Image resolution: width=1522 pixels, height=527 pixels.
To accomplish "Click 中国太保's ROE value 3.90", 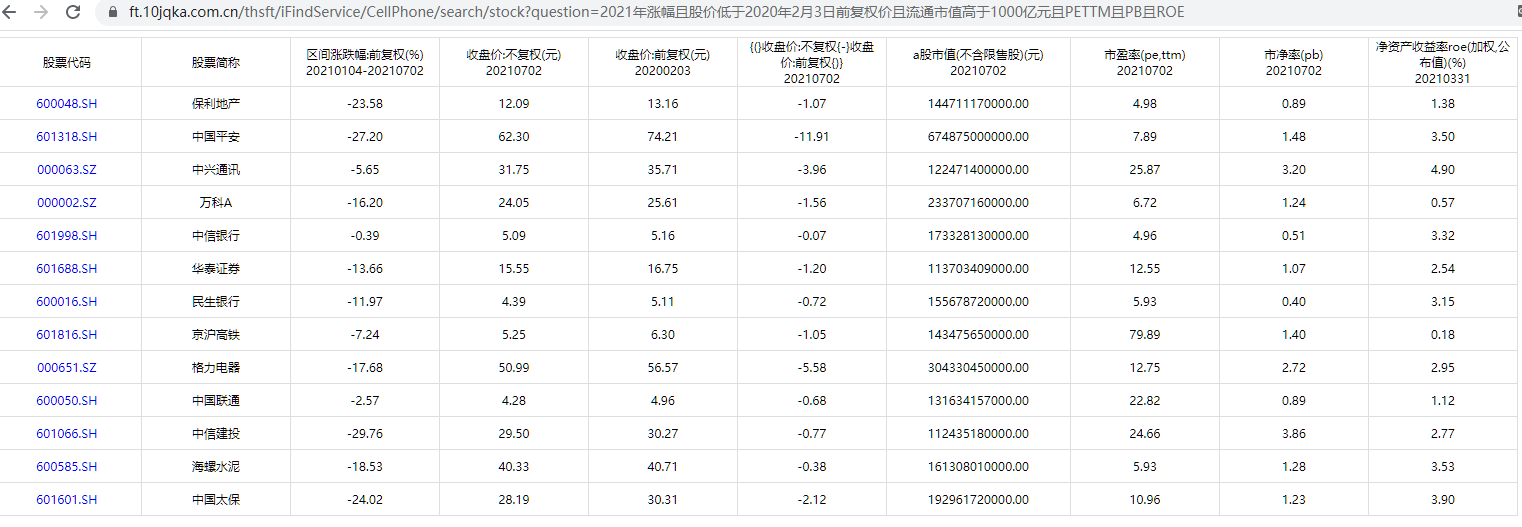I will tap(1443, 500).
